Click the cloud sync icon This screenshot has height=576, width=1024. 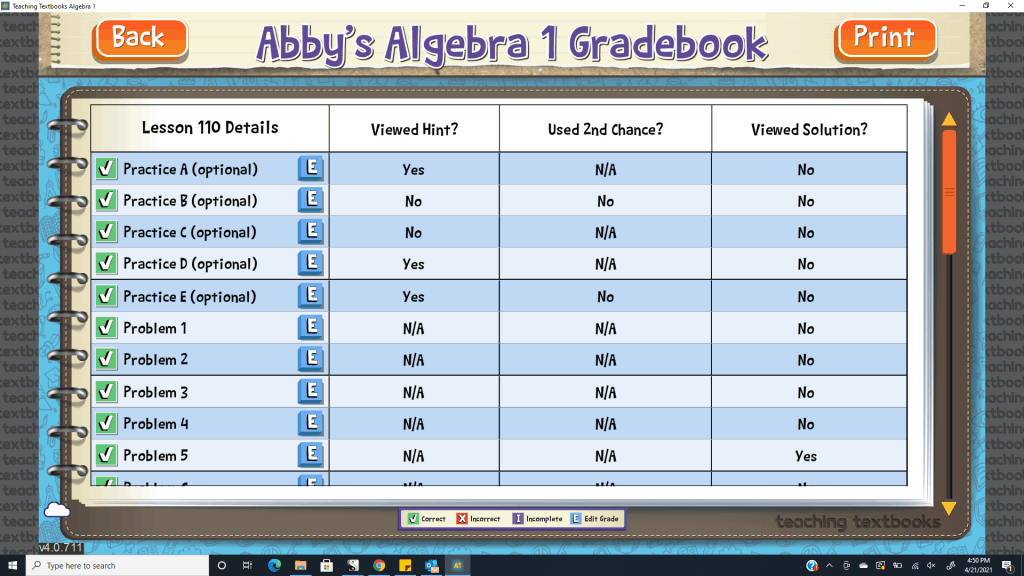tap(57, 509)
